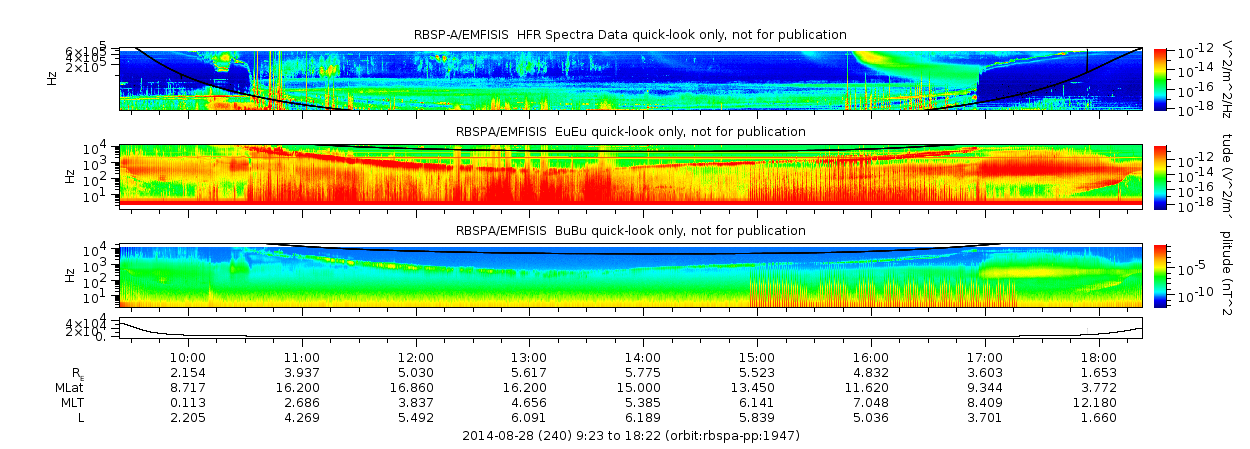Viewport: 1250px width, 449px height.
Task: Click the bottom line plot panel
Action: pos(631,328)
